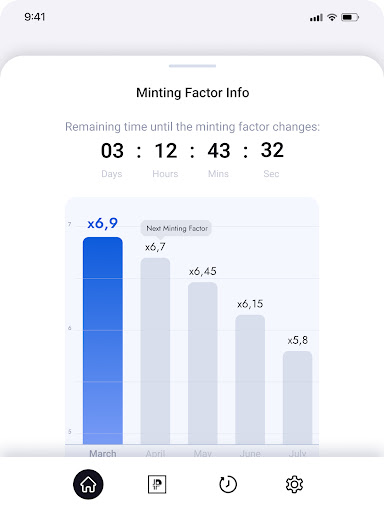Select the blue March bar
Screen dimensions: 384x512
point(103,340)
